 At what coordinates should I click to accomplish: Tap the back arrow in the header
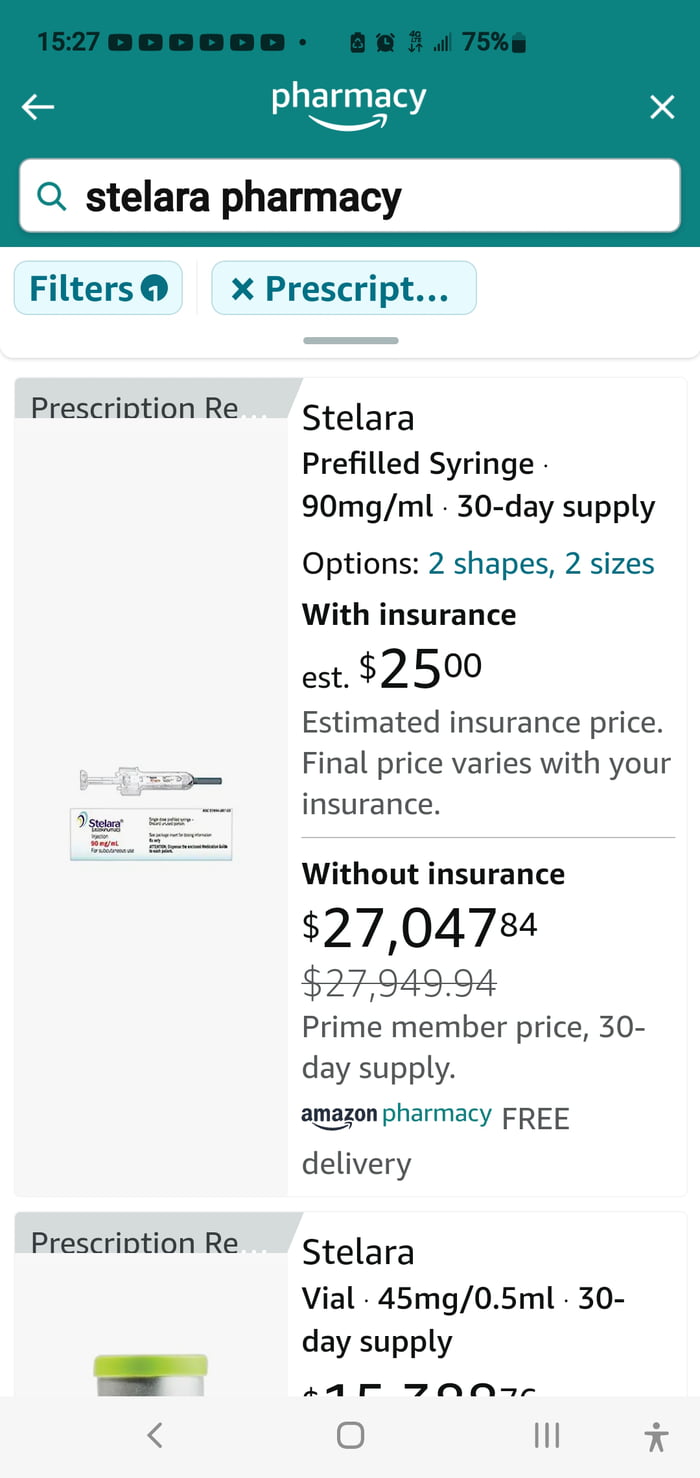tap(38, 107)
